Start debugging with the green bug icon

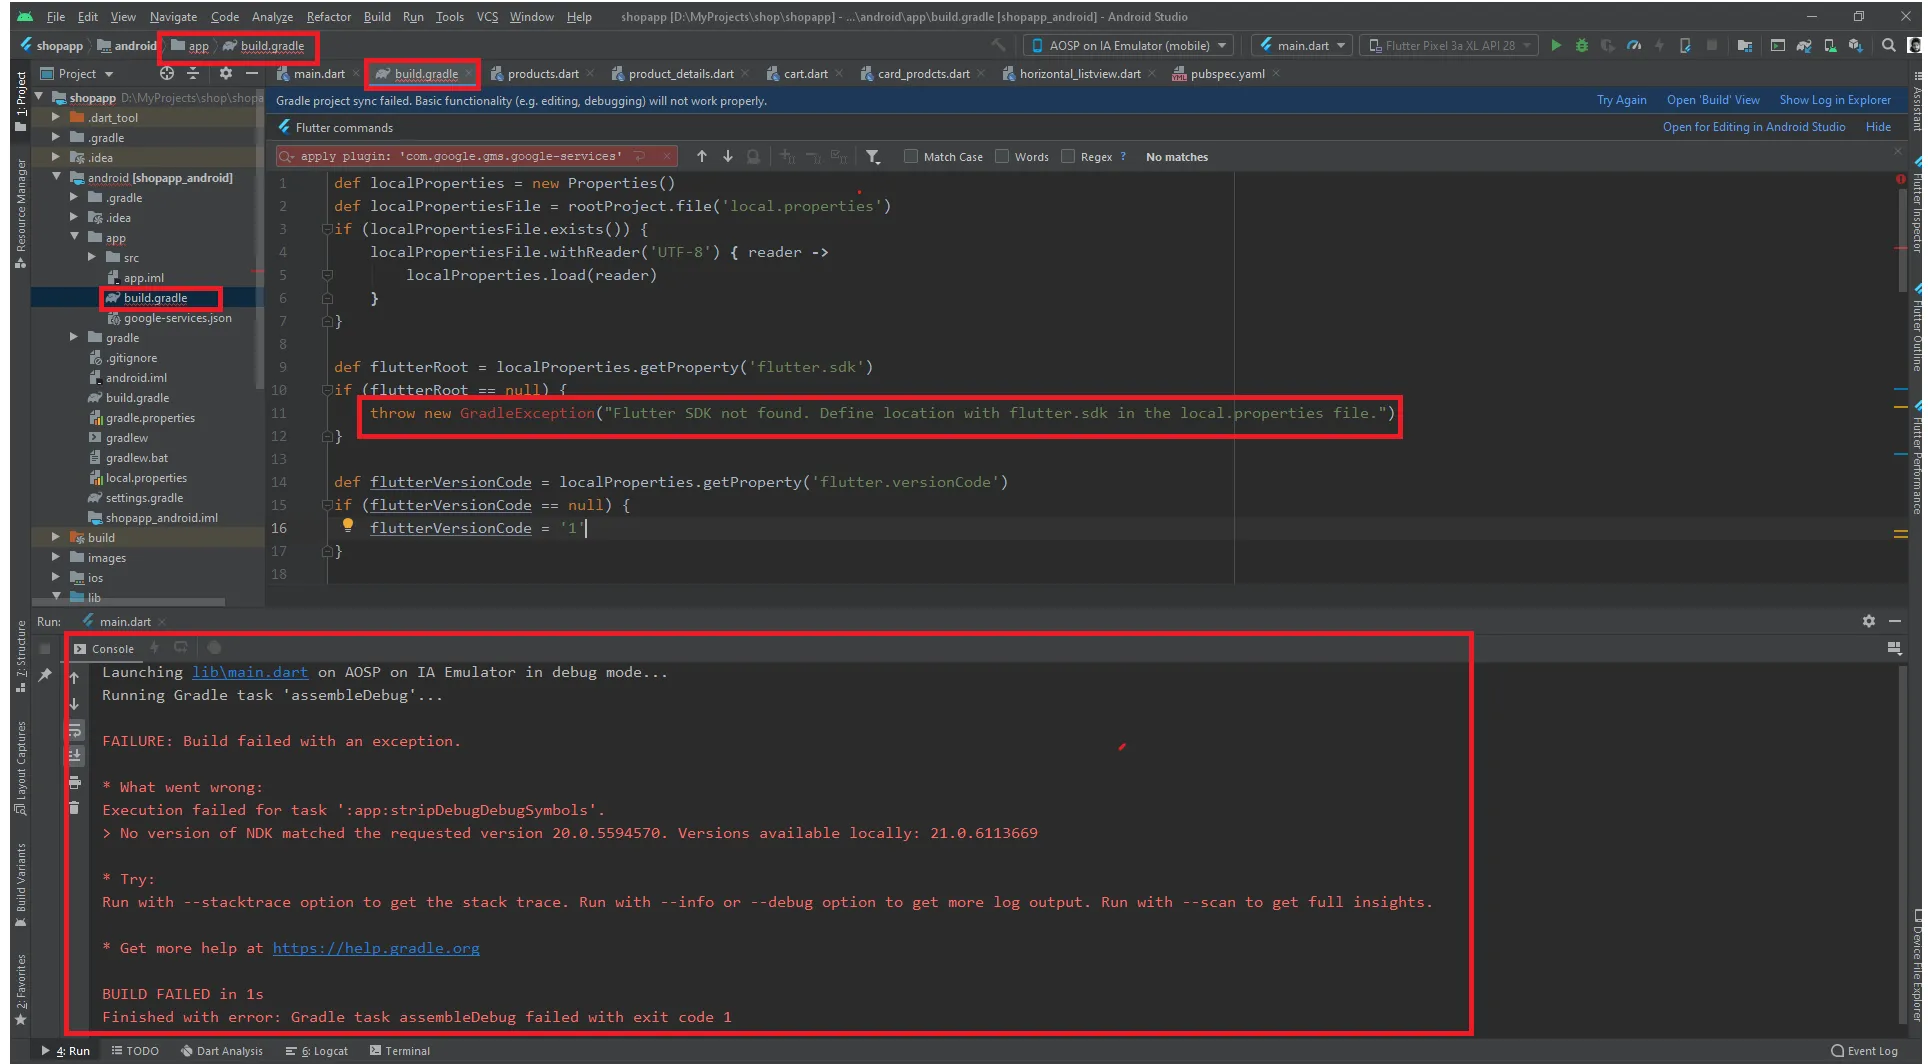click(x=1581, y=45)
